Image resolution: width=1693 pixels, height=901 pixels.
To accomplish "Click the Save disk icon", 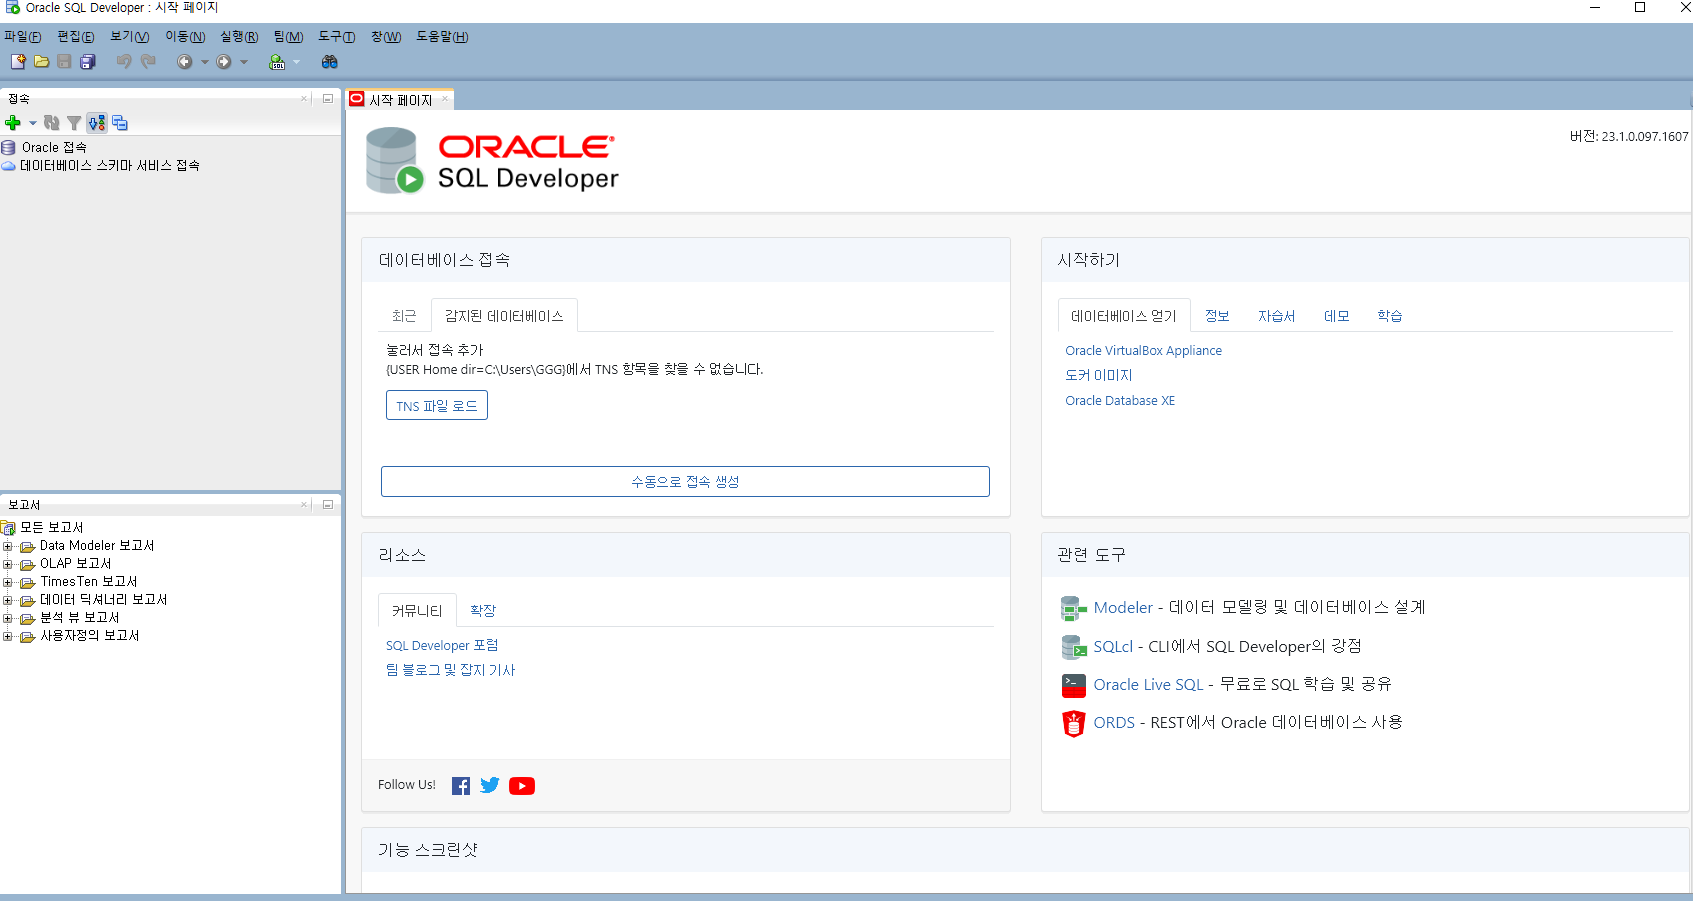I will click(x=64, y=62).
